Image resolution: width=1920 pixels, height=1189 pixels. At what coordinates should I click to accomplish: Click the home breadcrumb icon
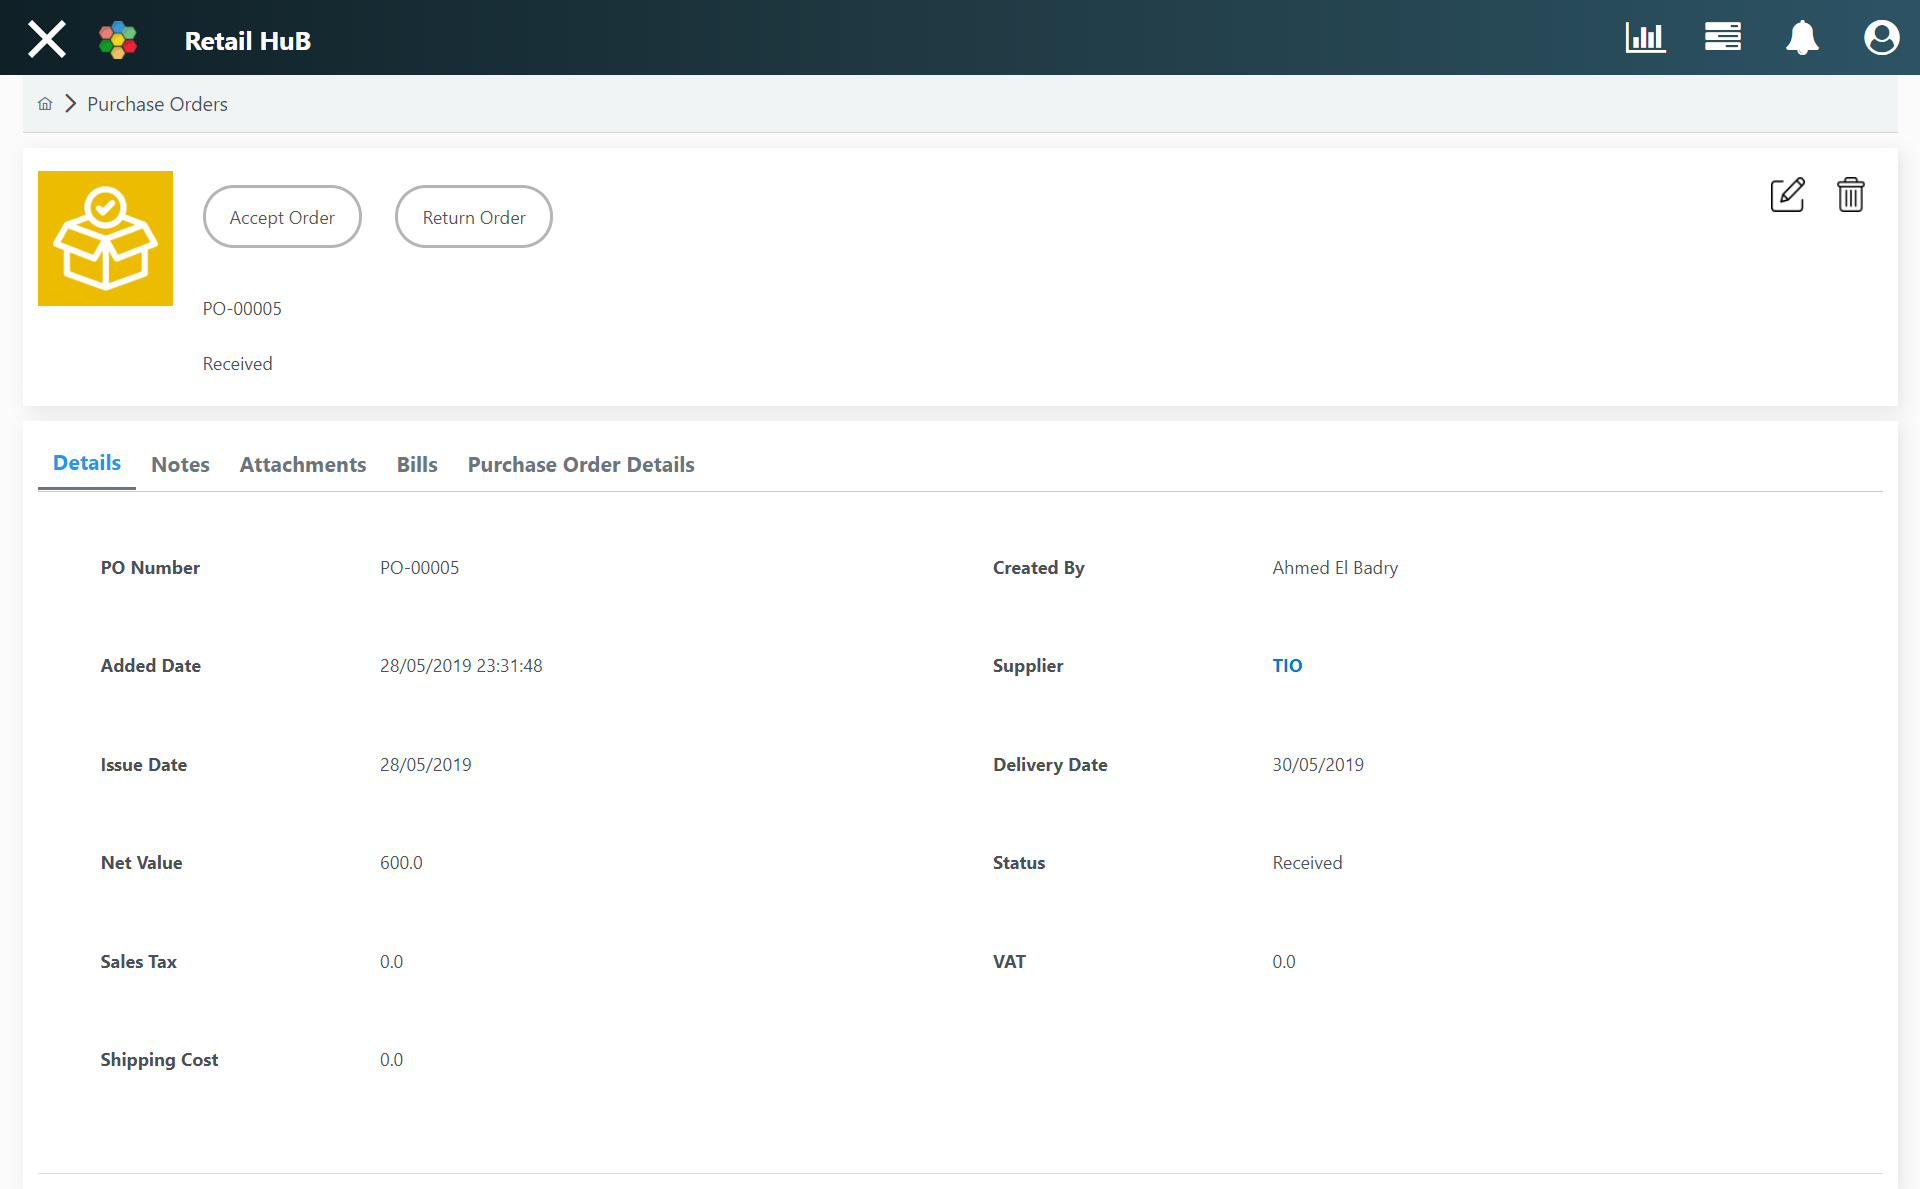pos(45,104)
